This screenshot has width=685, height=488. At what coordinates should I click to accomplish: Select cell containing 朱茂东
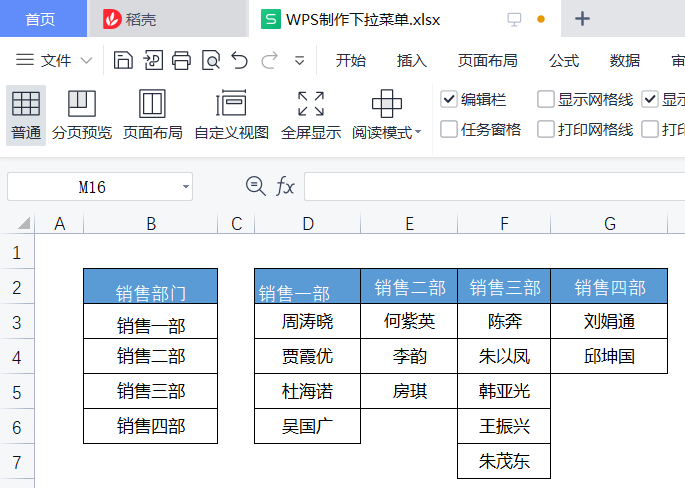(x=504, y=461)
